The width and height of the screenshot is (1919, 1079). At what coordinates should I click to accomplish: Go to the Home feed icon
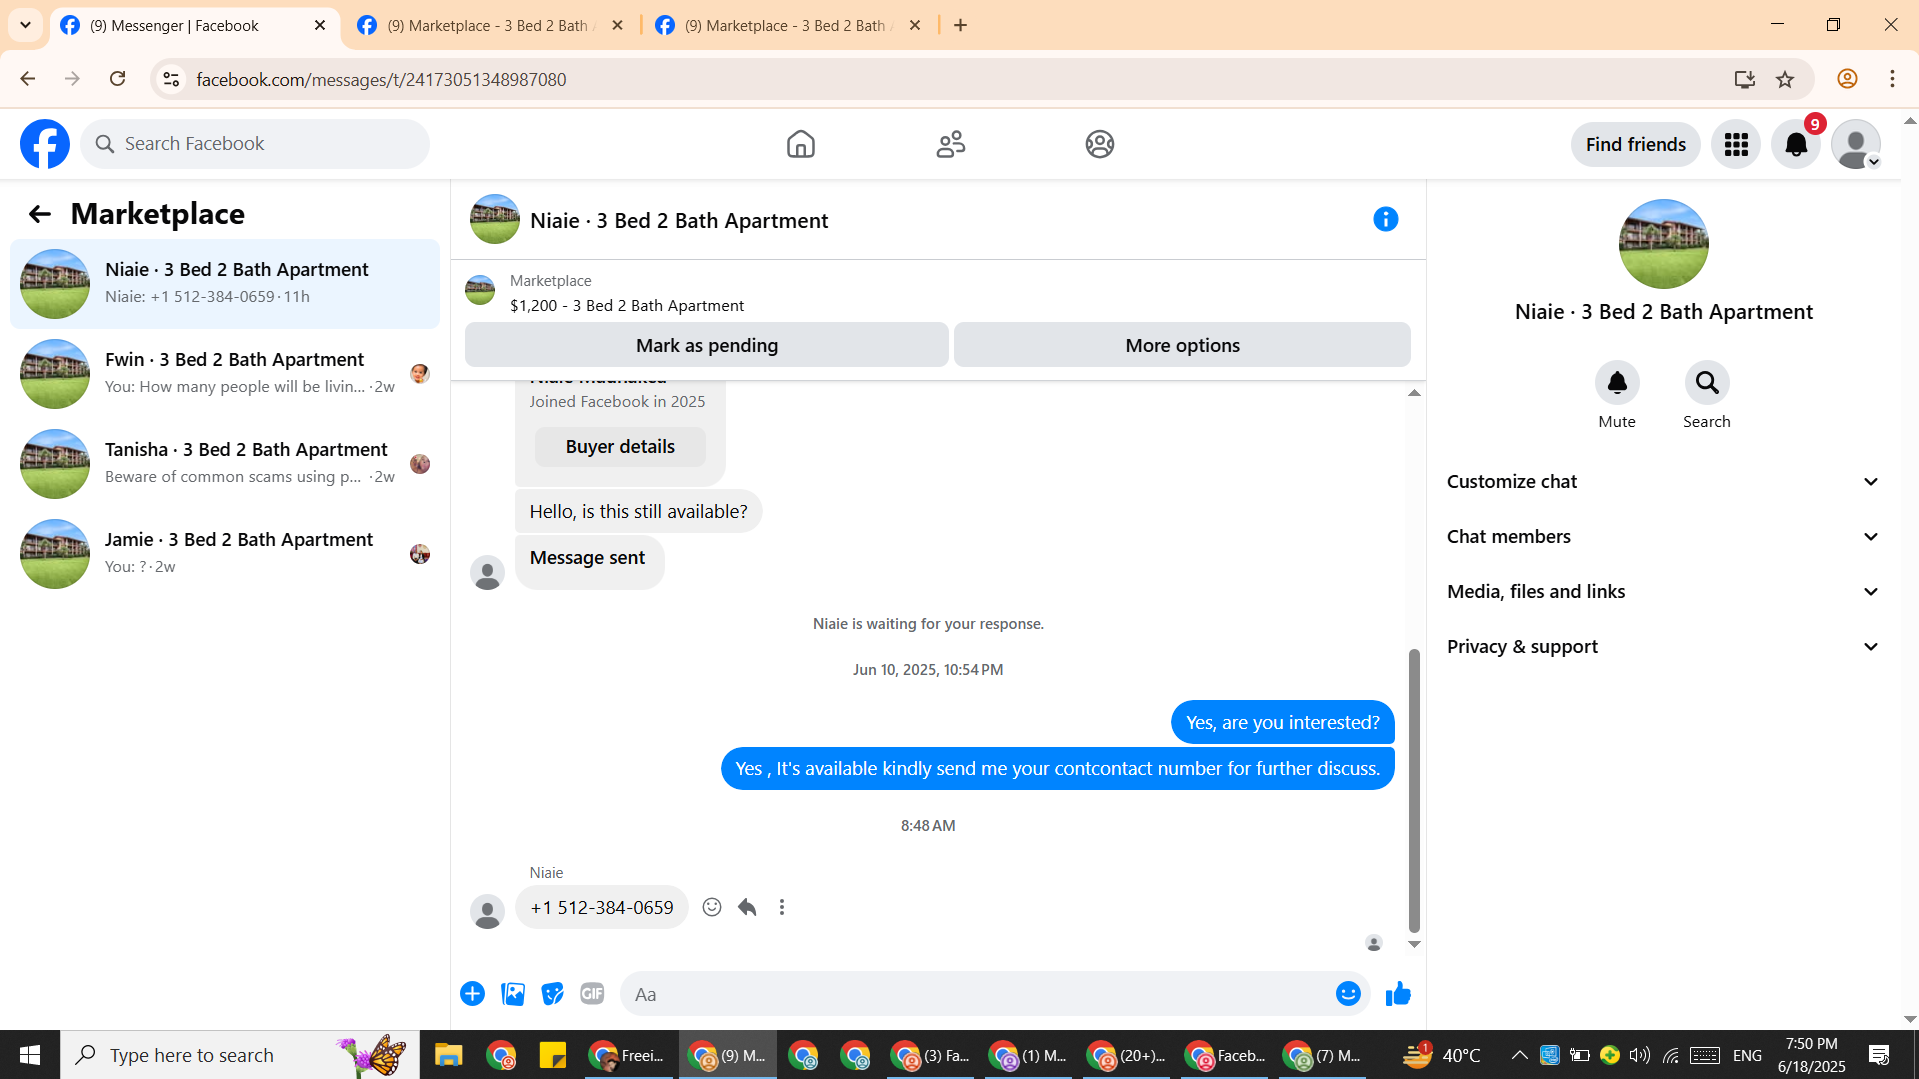800,144
